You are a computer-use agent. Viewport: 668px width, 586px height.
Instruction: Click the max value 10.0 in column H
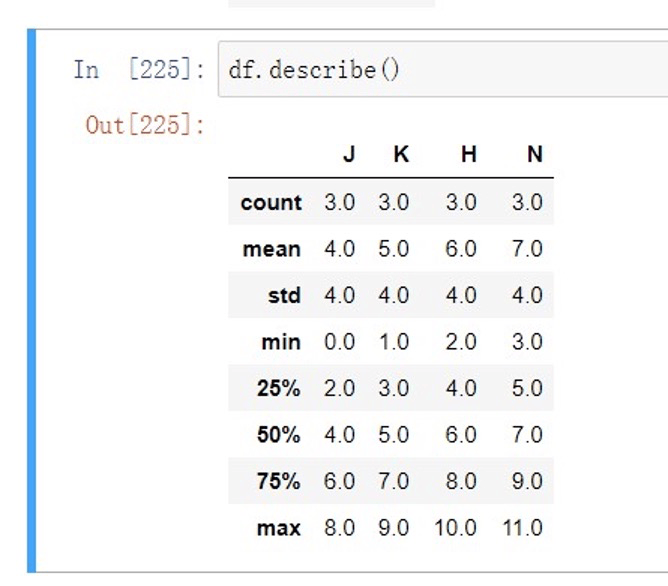coord(455,528)
